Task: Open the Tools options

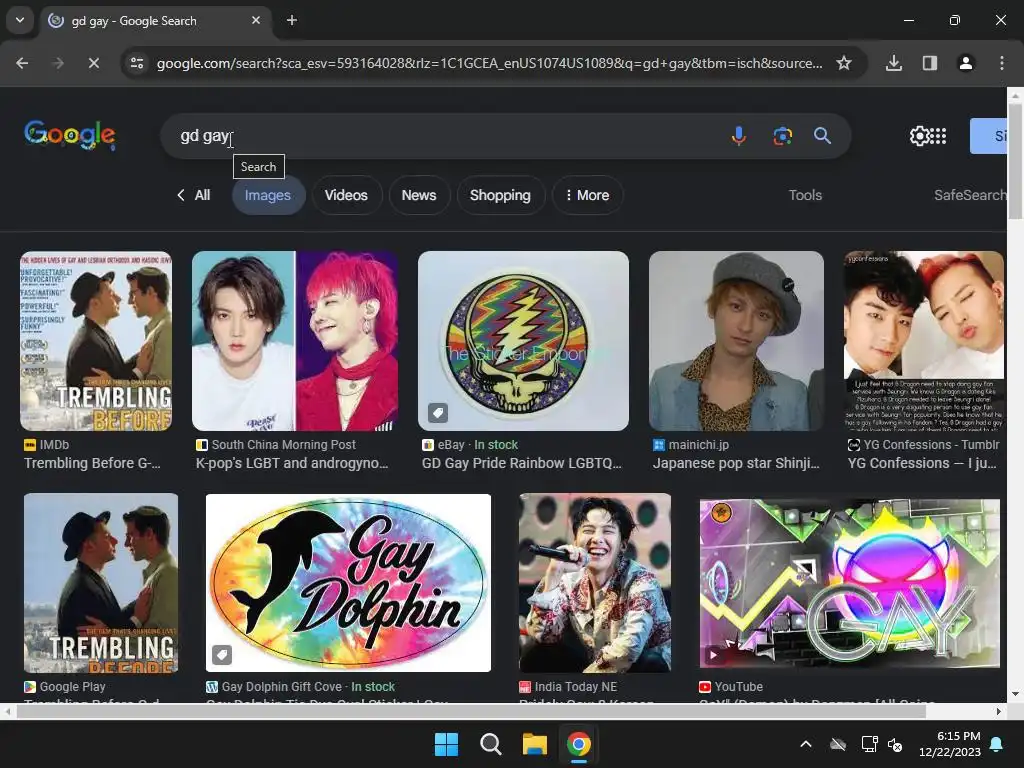Action: (x=805, y=195)
